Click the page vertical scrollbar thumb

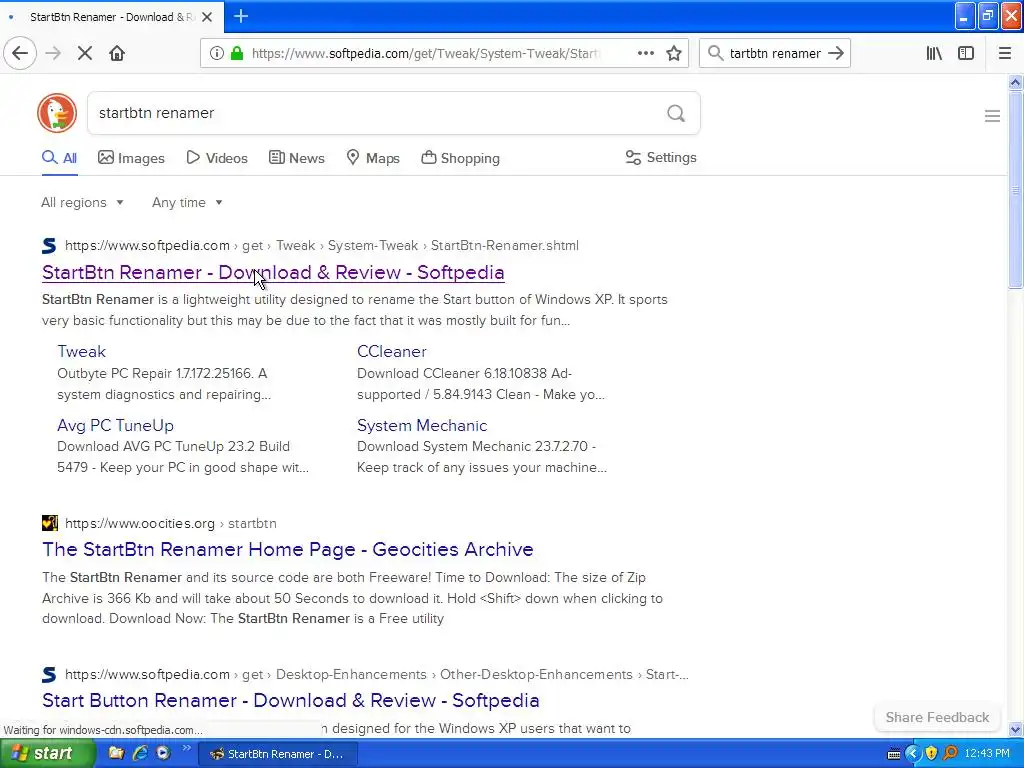1015,189
